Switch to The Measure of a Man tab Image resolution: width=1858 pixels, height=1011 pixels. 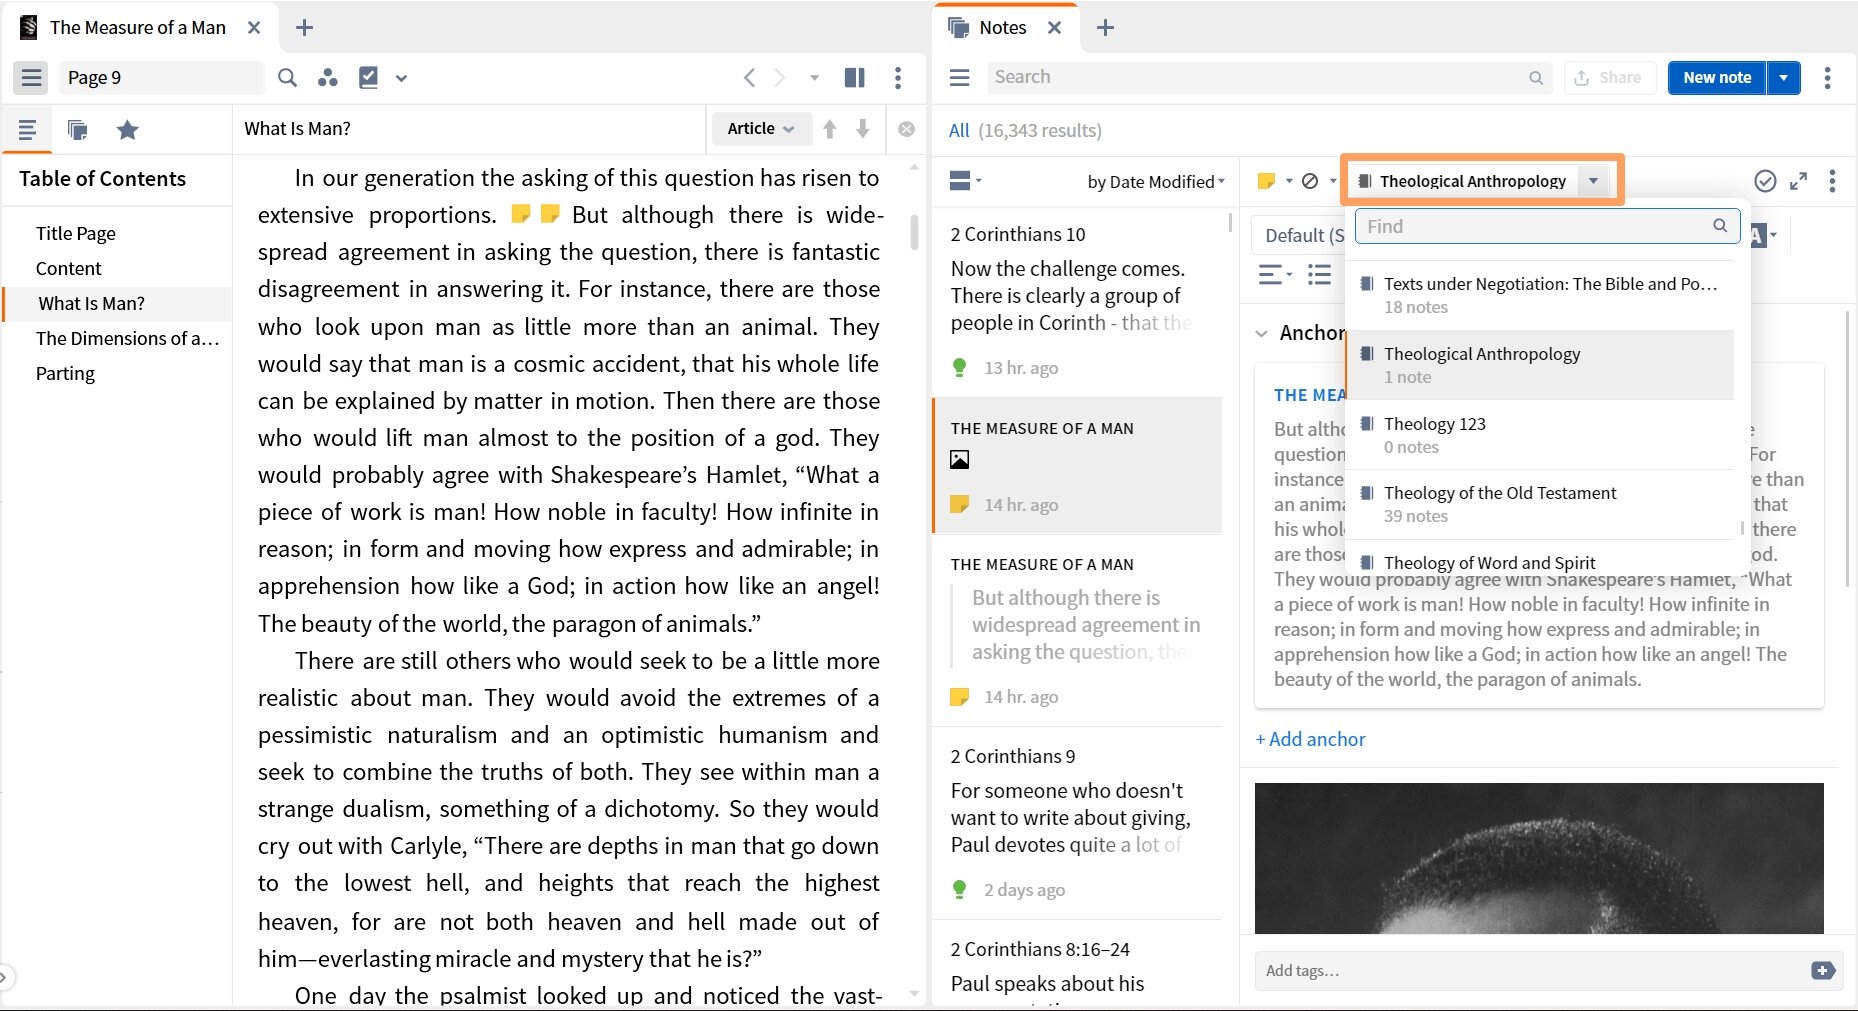point(137,27)
